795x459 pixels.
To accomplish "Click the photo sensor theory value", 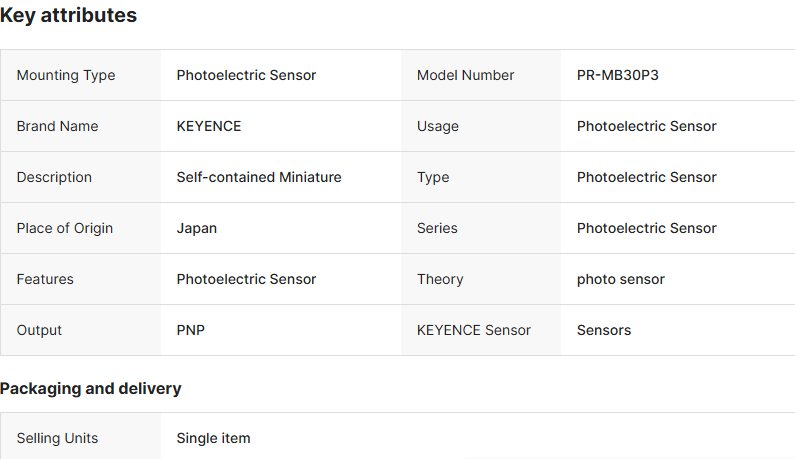I will coord(621,279).
